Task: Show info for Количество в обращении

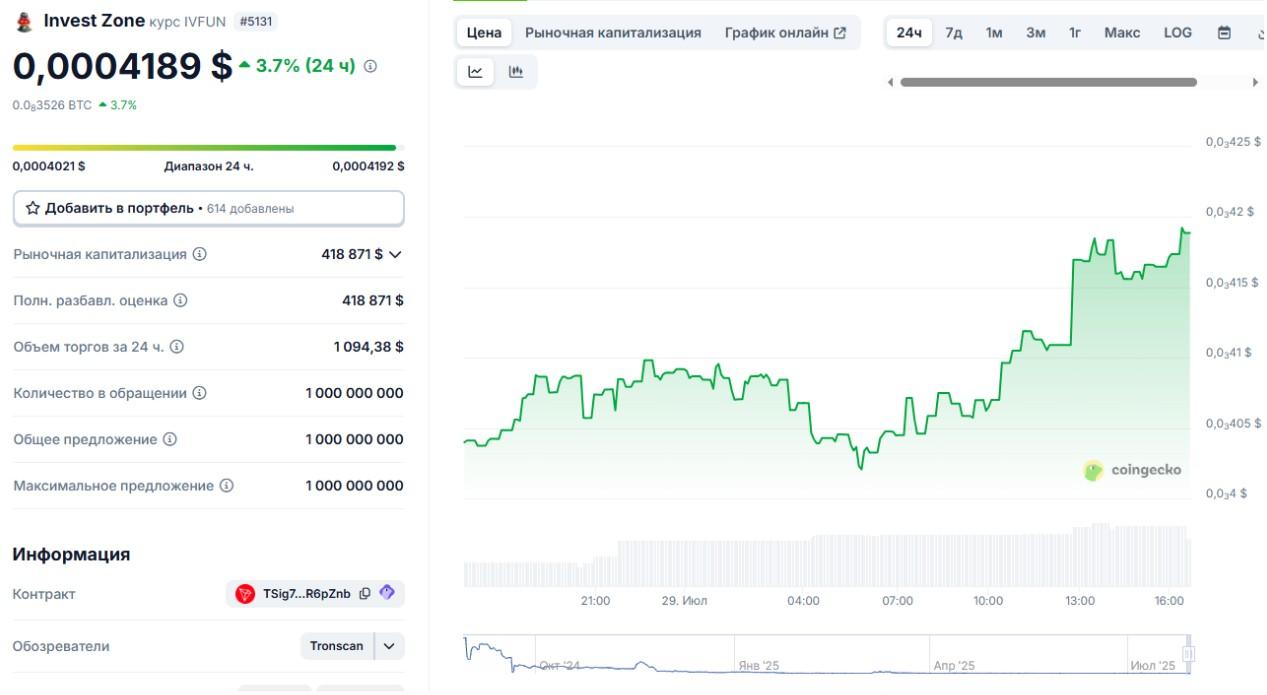Action: pyautogui.click(x=200, y=393)
